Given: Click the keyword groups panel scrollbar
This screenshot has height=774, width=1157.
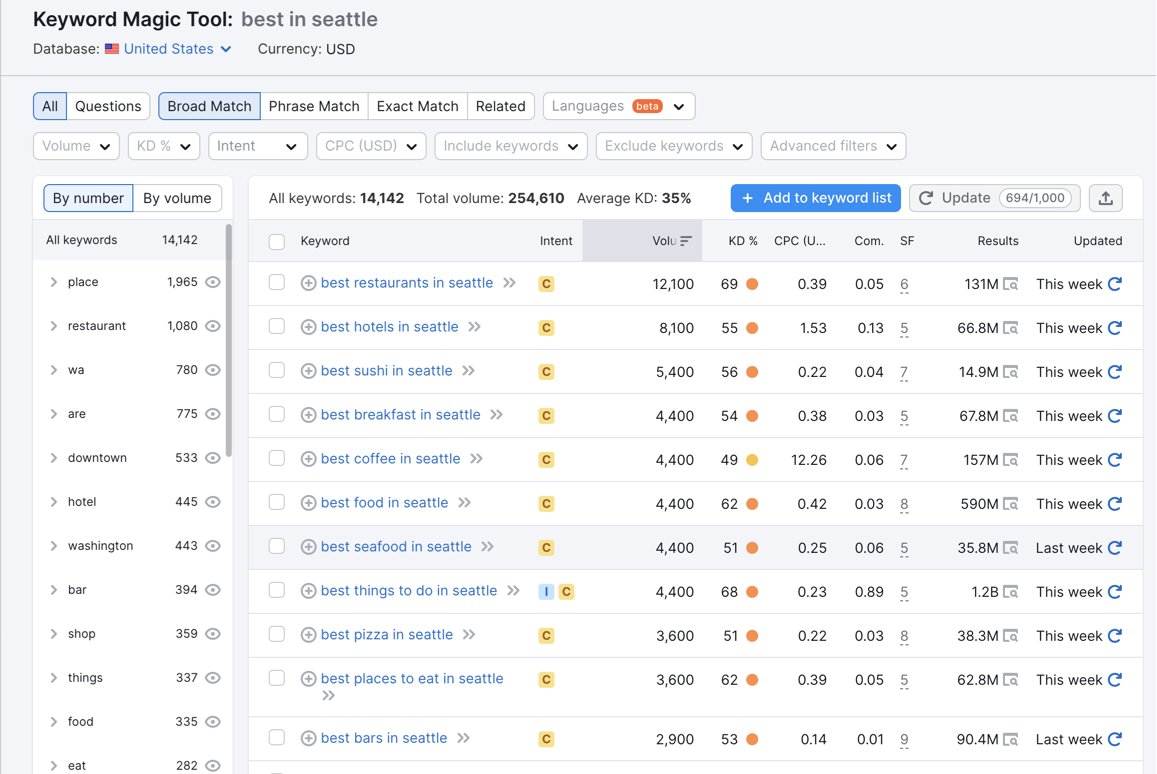Looking at the screenshot, I should click(229, 340).
